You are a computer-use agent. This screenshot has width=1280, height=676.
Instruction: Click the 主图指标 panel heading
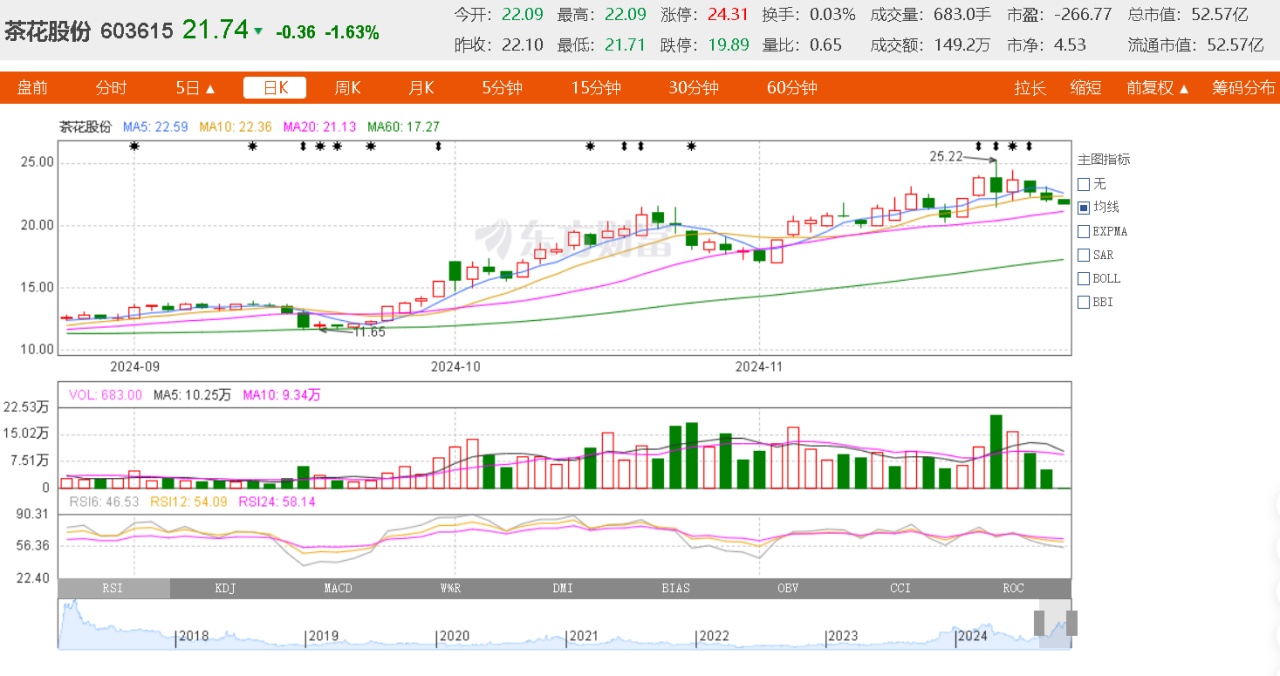(x=1104, y=159)
